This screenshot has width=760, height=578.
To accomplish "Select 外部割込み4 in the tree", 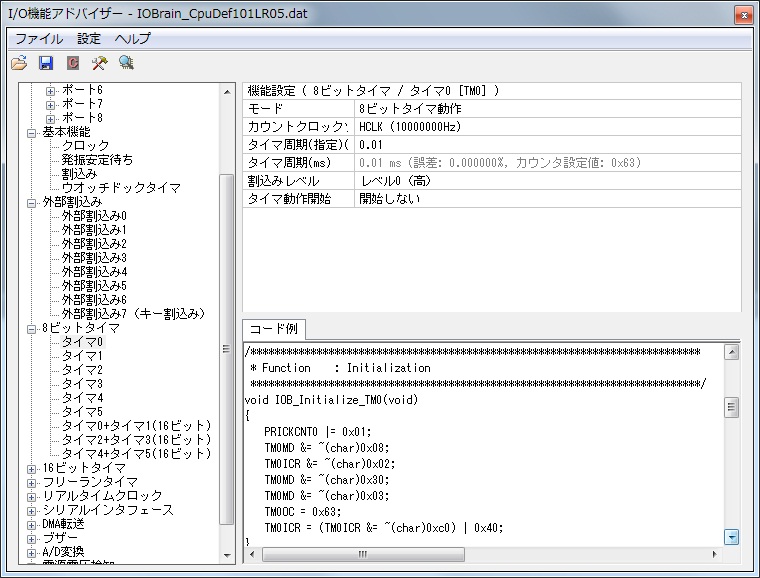I will coord(94,272).
